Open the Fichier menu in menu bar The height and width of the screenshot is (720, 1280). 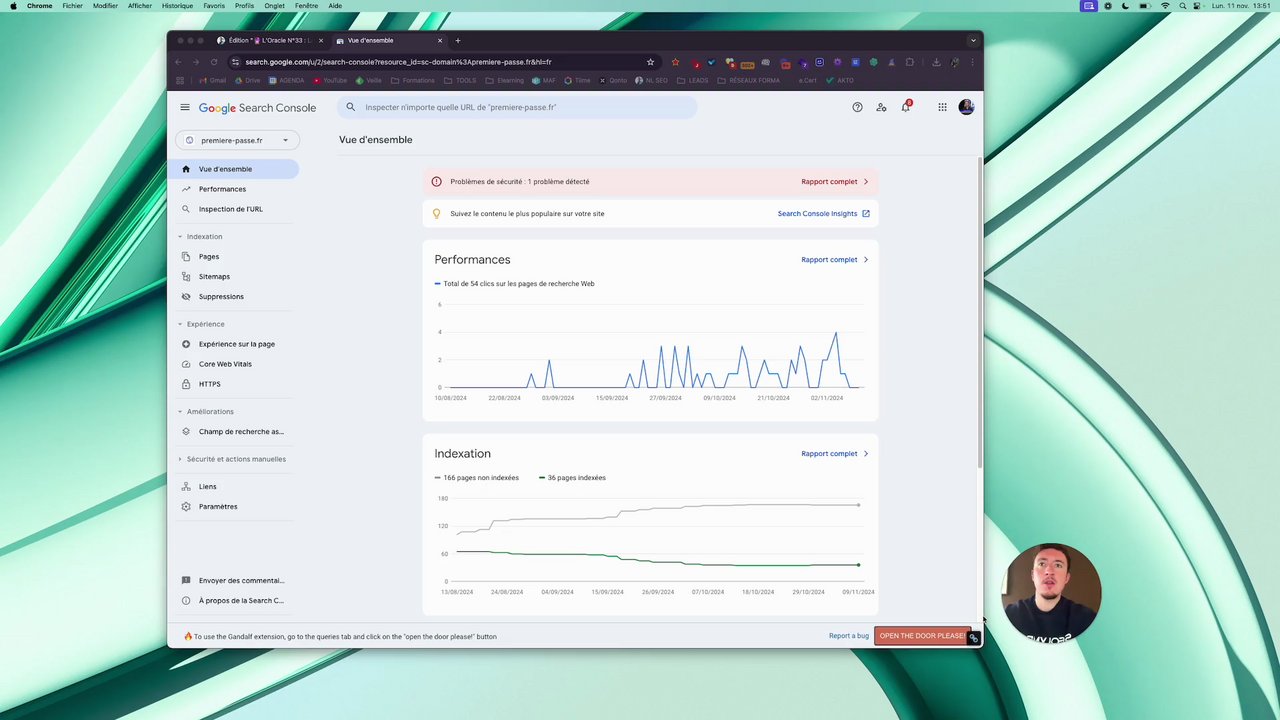(72, 6)
